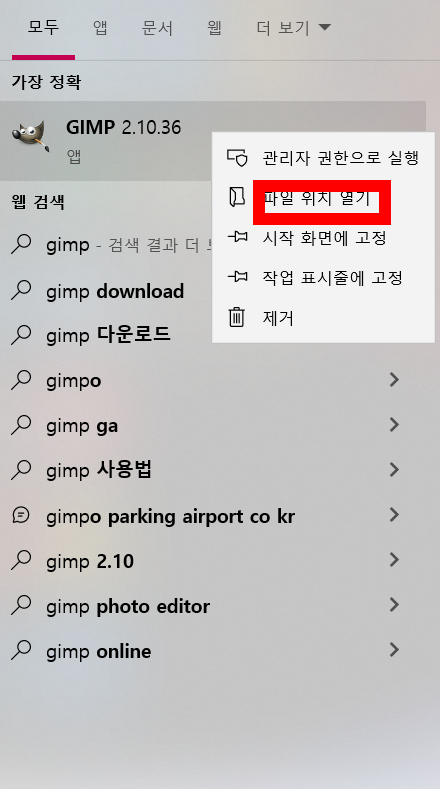
Task: Expand the gimp ga result chevron
Action: [394, 425]
